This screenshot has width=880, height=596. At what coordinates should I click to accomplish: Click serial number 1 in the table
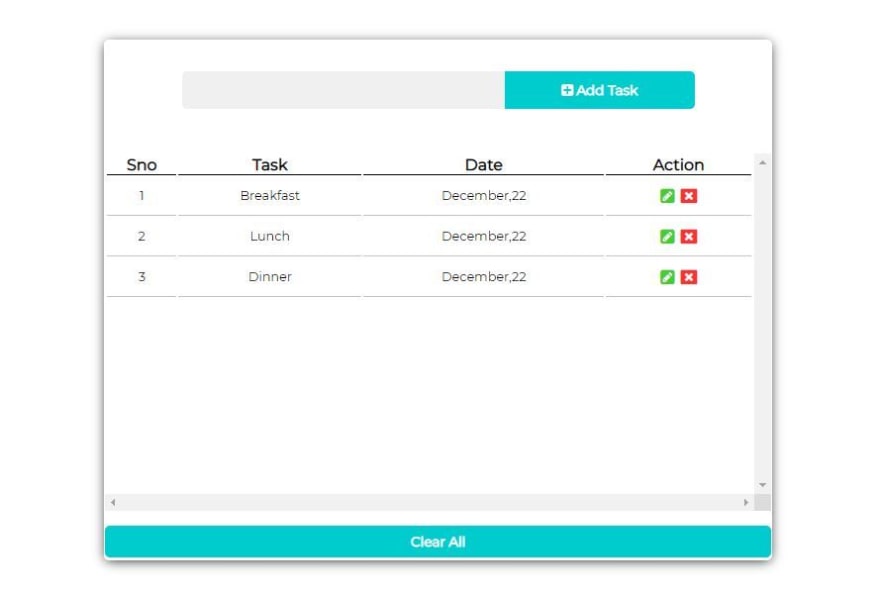point(141,195)
